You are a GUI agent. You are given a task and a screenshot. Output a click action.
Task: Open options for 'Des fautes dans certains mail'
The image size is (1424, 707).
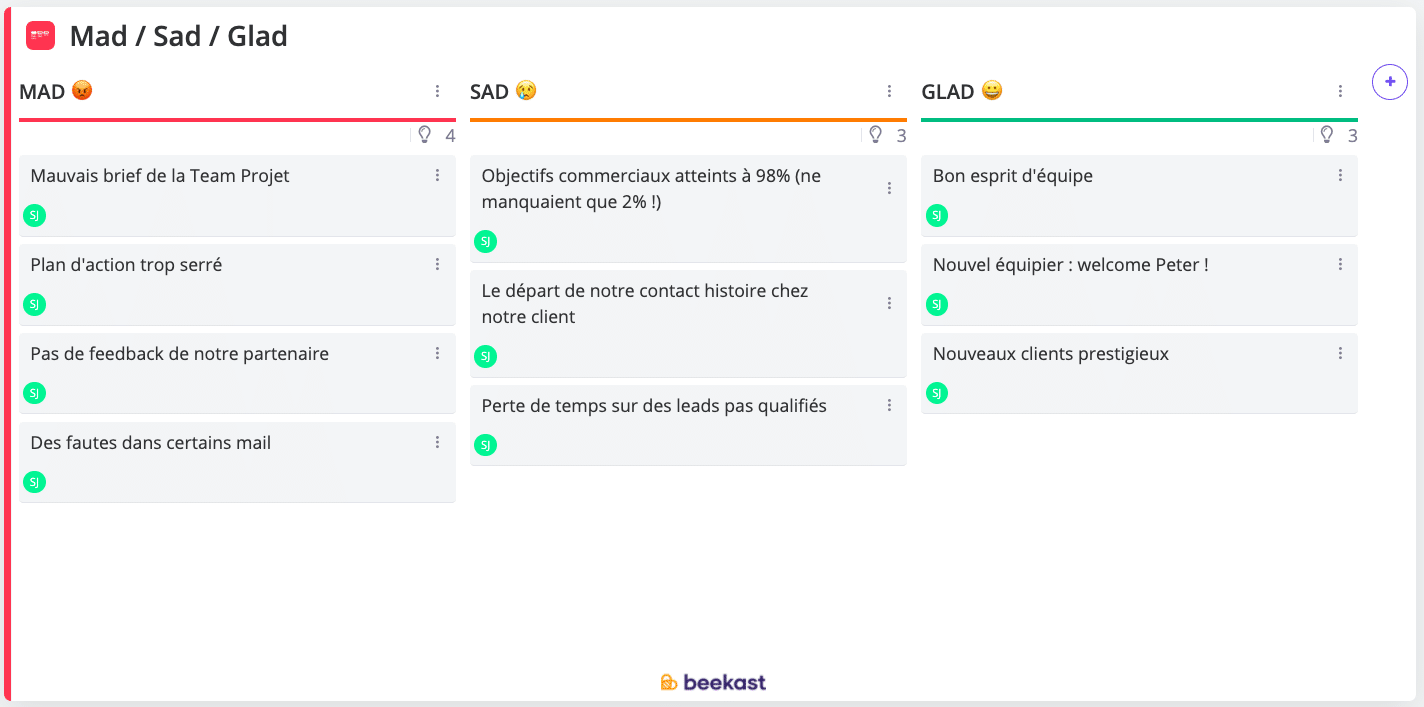tap(437, 443)
